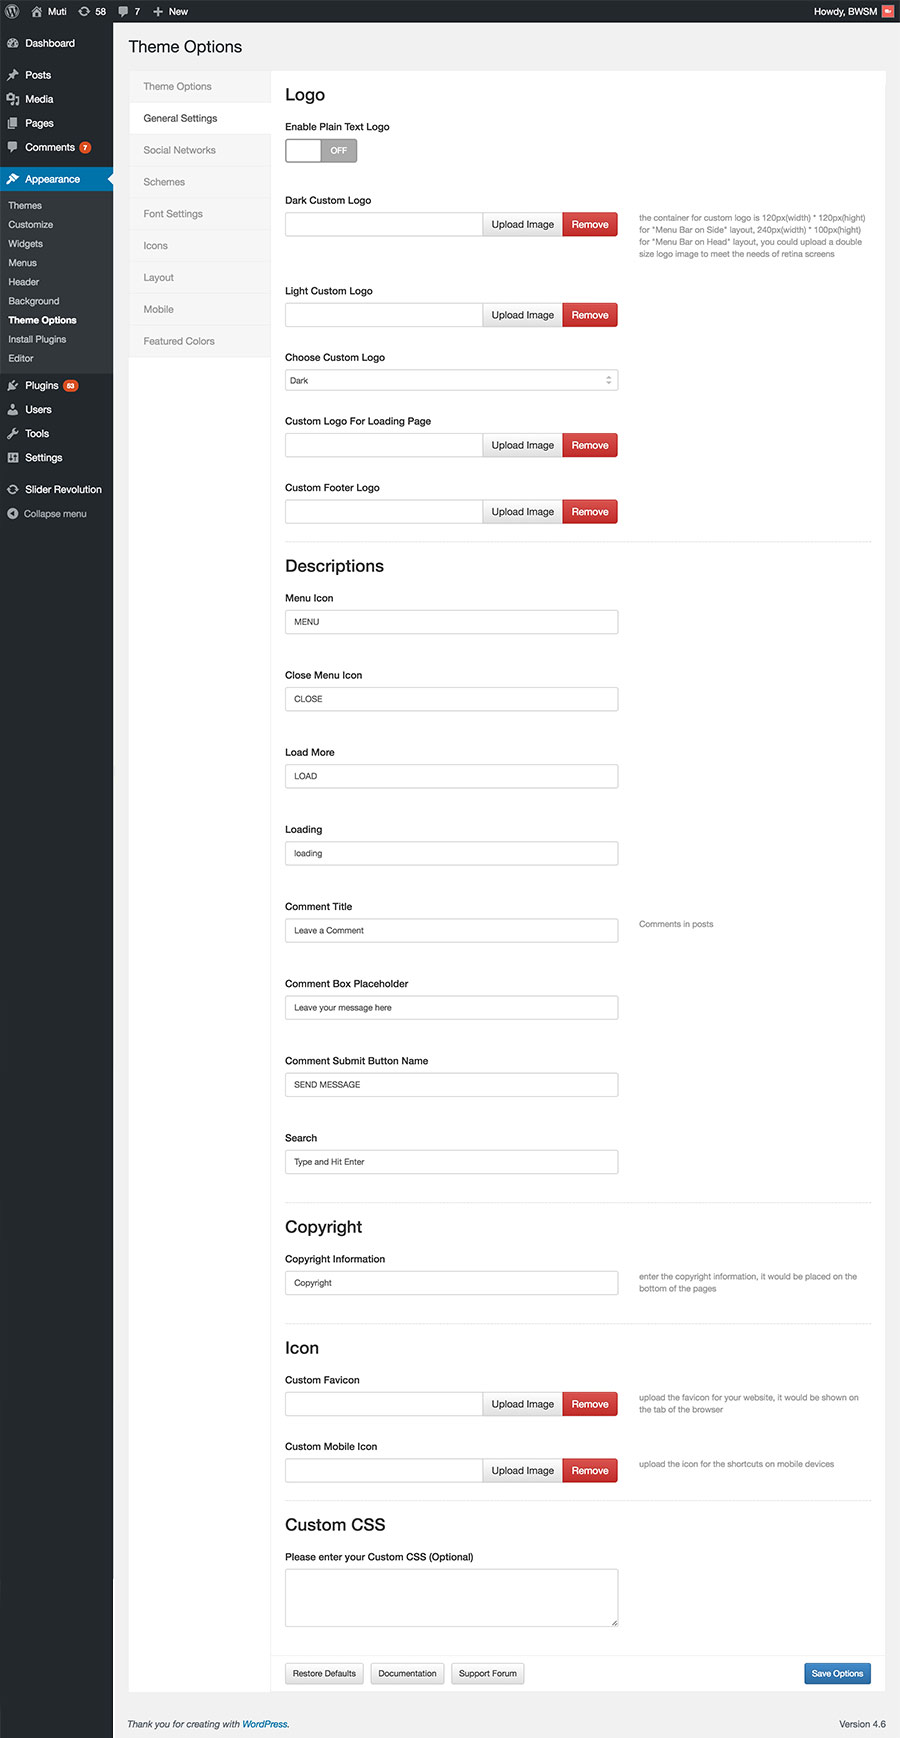Click into the Custom CSS textarea
Screen dimensions: 900x1738
point(451,1598)
